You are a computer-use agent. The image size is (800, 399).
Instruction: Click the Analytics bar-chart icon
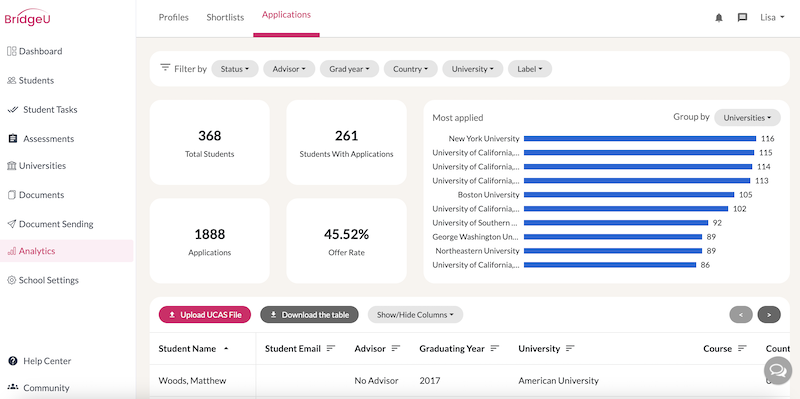[x=11, y=251]
